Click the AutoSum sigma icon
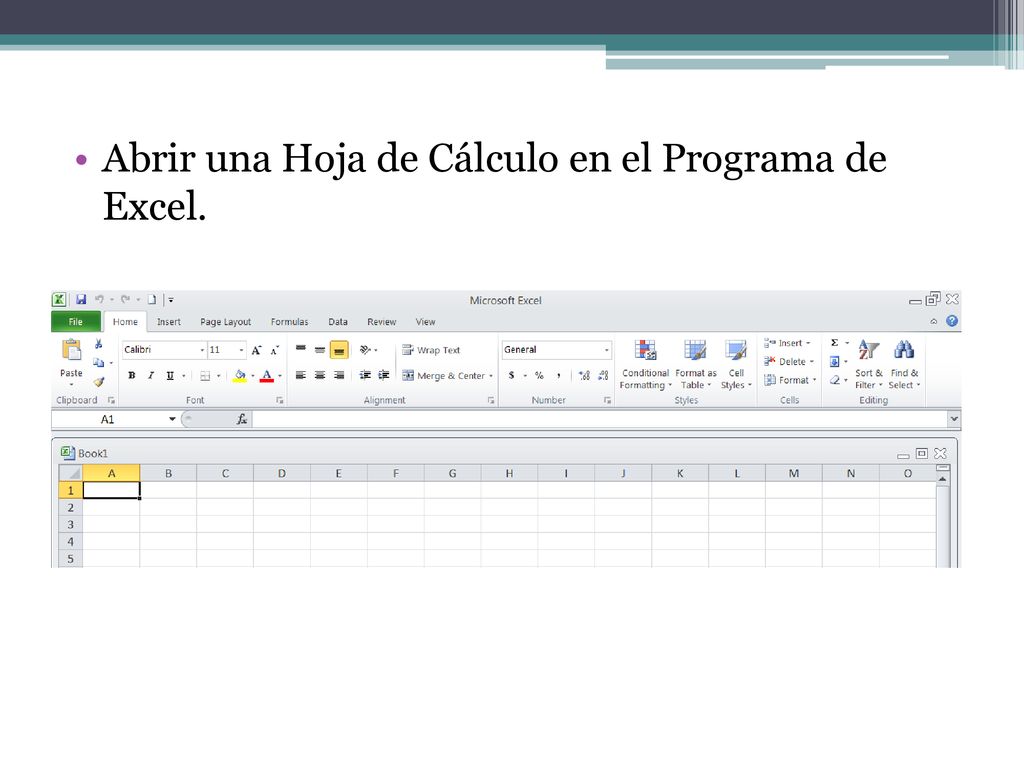Screen dimensions: 1024x768 [835, 343]
